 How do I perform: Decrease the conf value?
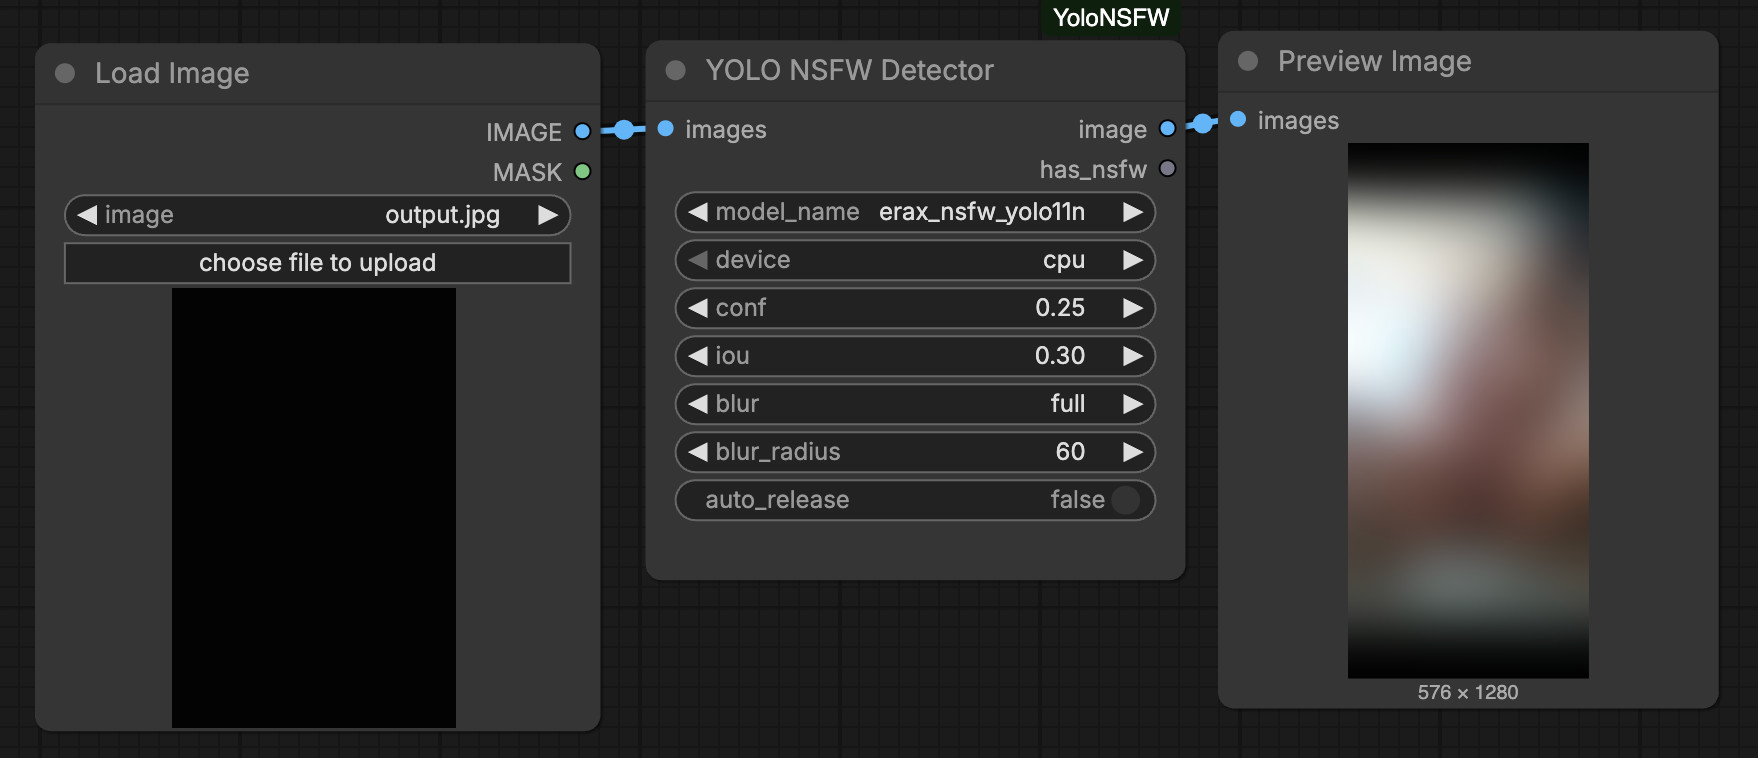(x=698, y=308)
